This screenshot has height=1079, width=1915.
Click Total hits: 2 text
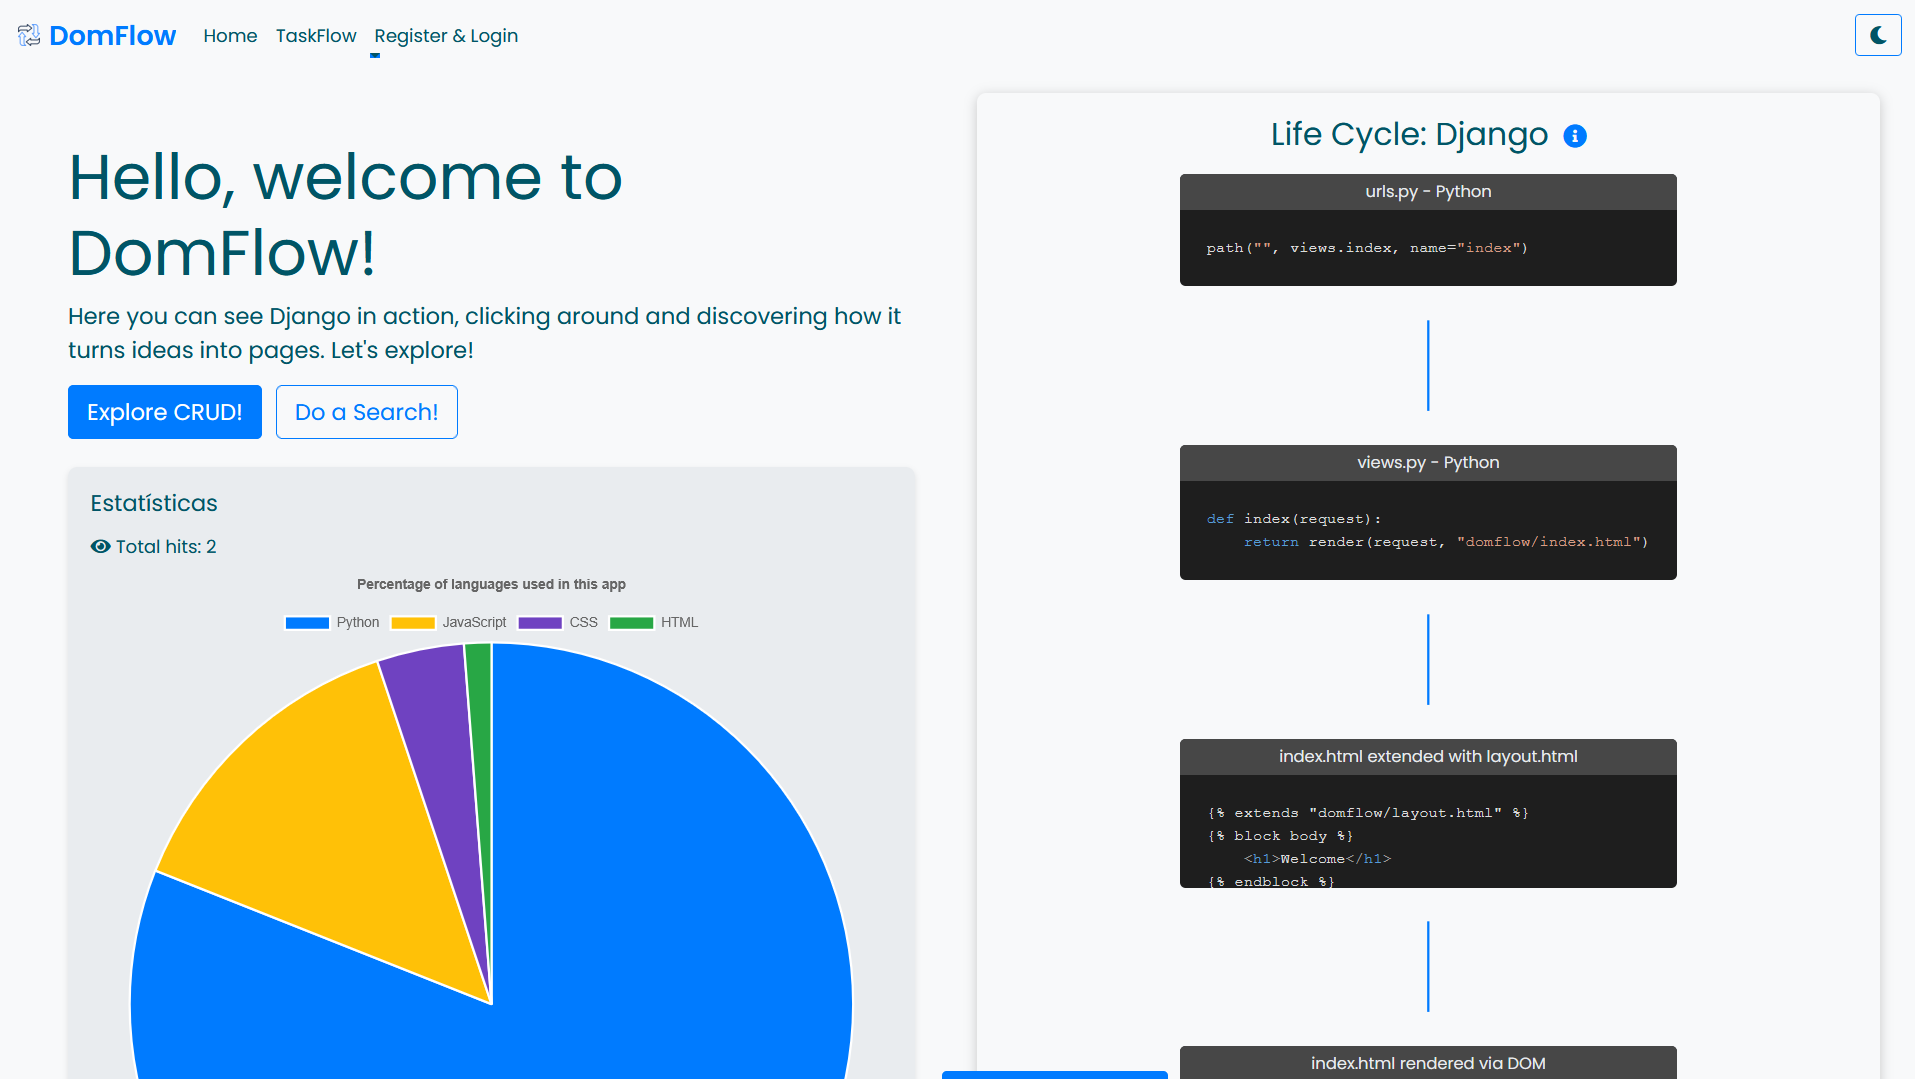(166, 547)
